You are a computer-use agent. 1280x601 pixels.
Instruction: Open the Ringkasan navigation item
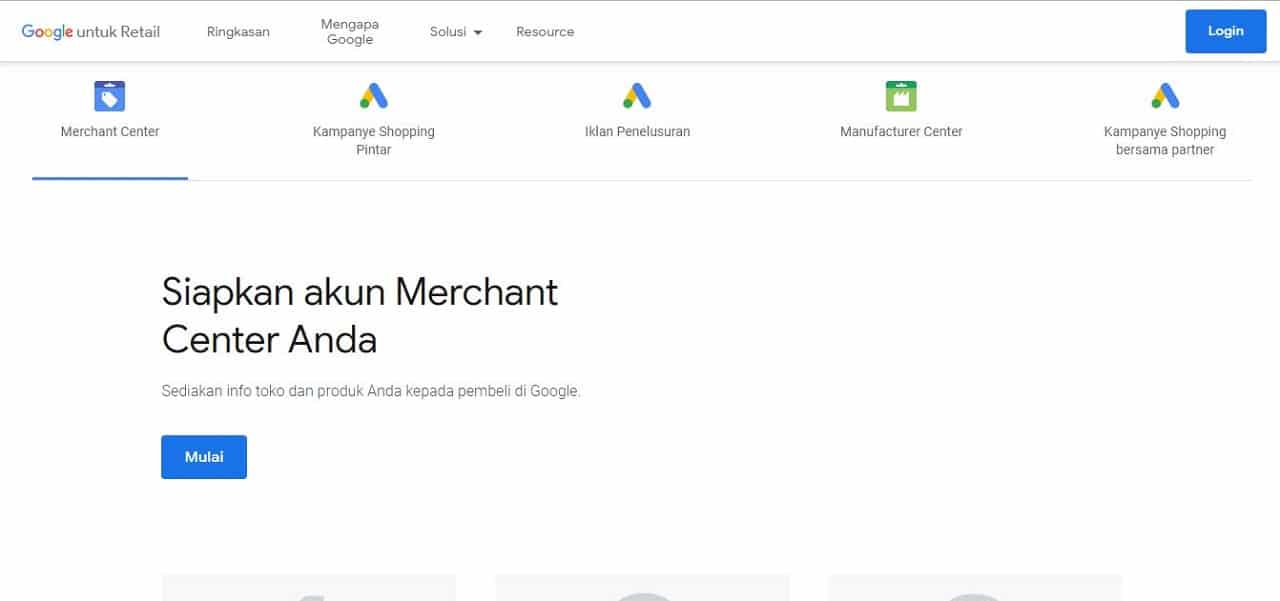pyautogui.click(x=238, y=32)
